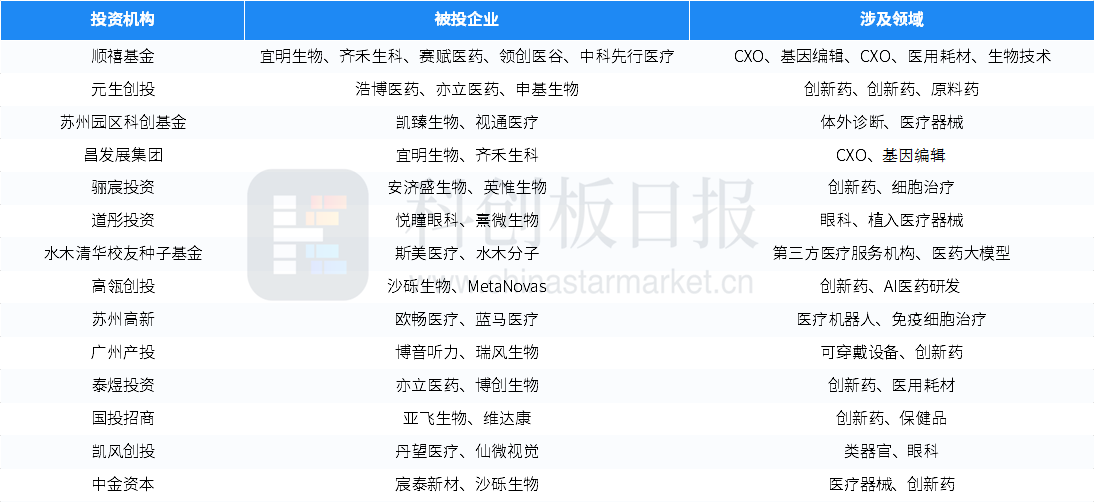1095x503 pixels.
Task: Click the 丹望医疗、仙微视觉 cell
Action: [x=466, y=451]
